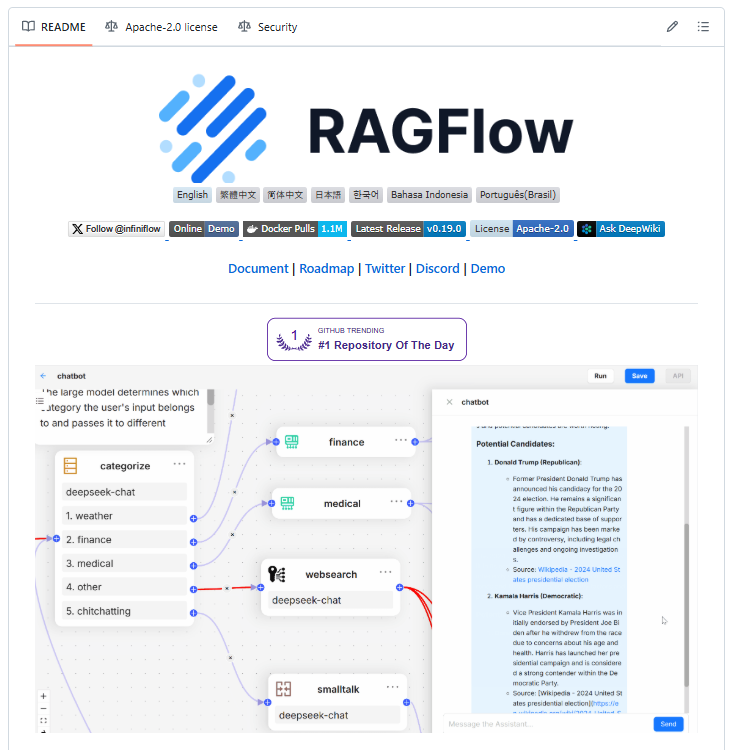The image size is (729, 750).
Task: Click the Security scale icon
Action: point(244,26)
